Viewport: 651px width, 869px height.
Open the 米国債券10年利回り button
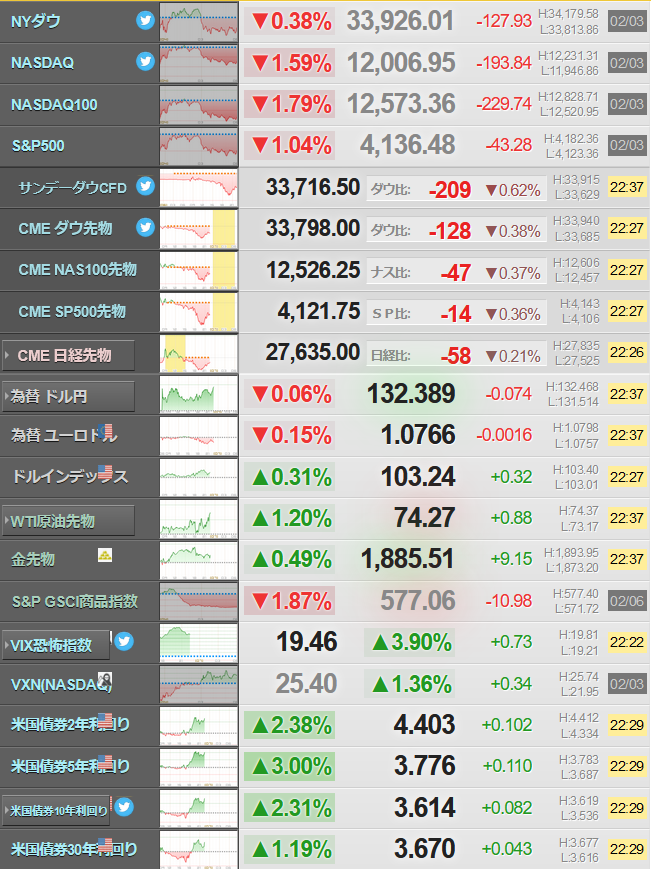pyautogui.click(x=56, y=811)
